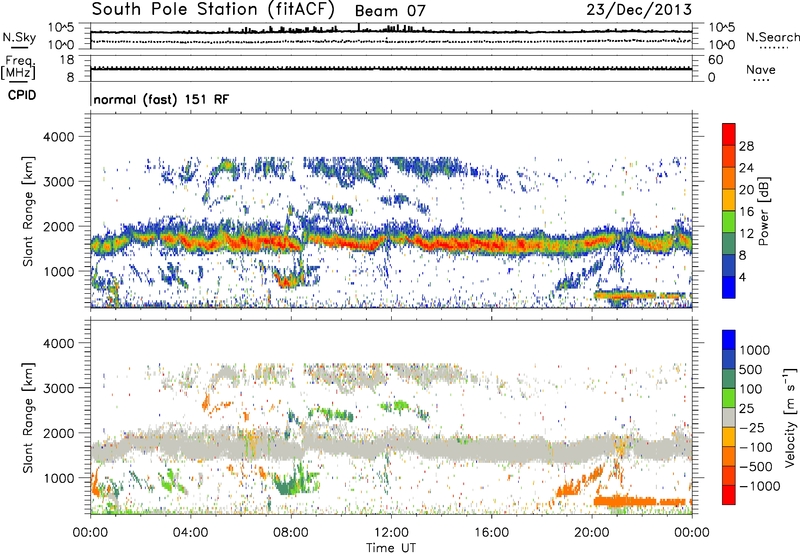The width and height of the screenshot is (800, 554).
Task: Click the 'Slant Range [km]' label of power panel
Action: click(28, 211)
